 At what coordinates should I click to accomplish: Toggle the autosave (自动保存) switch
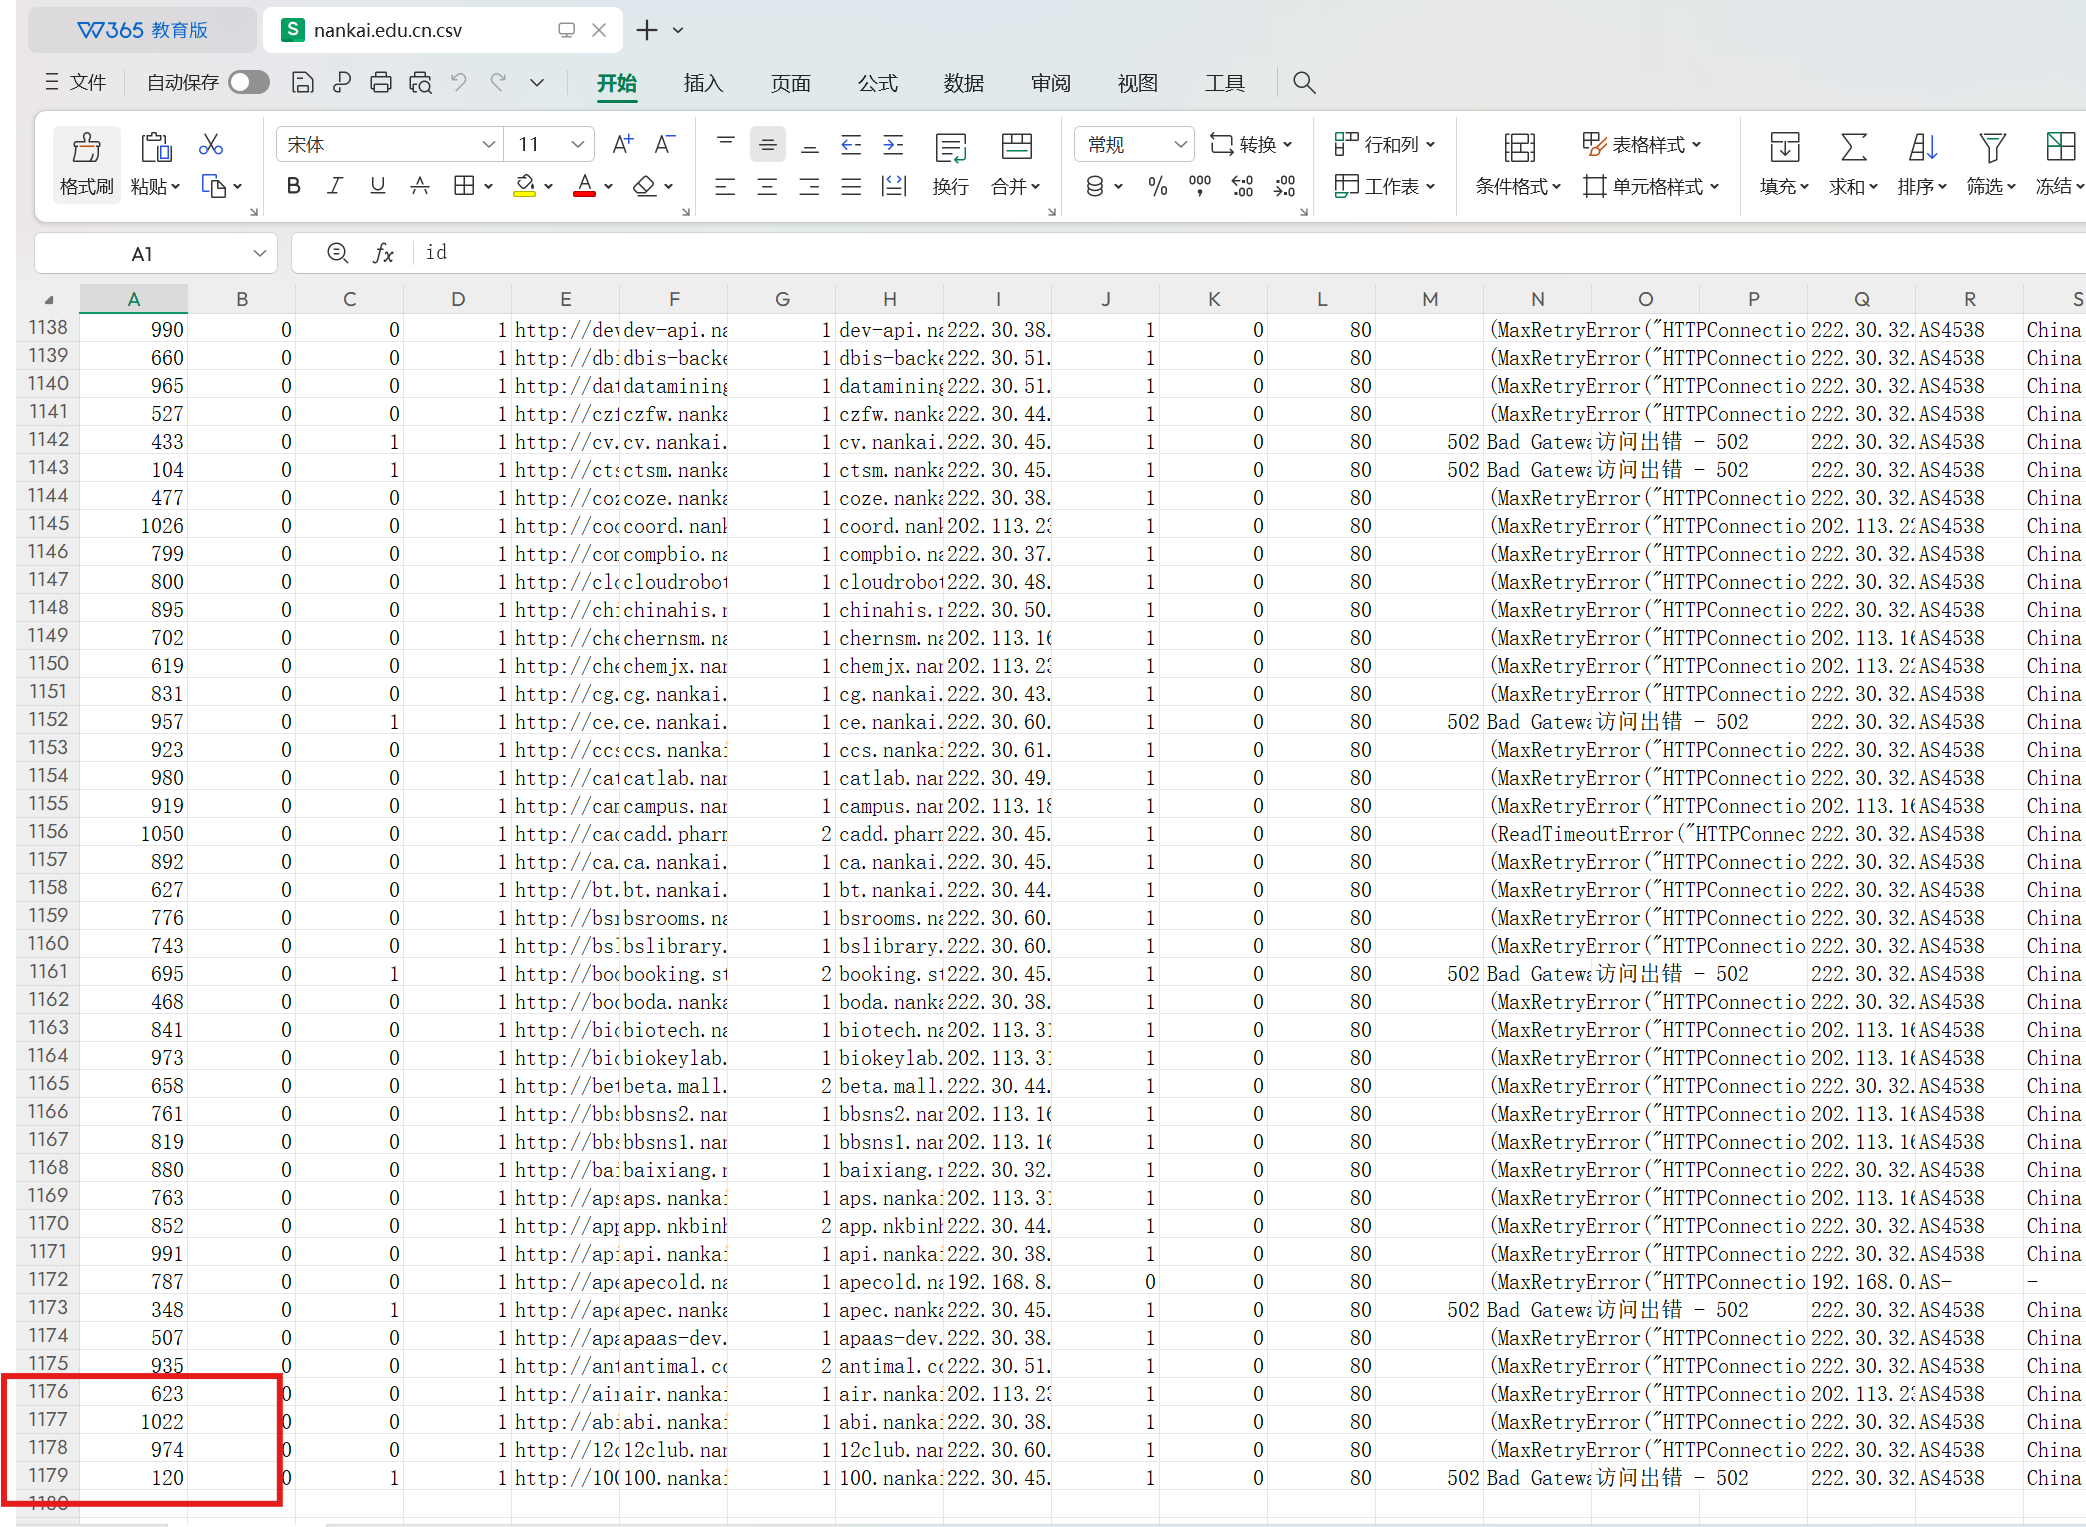(249, 83)
